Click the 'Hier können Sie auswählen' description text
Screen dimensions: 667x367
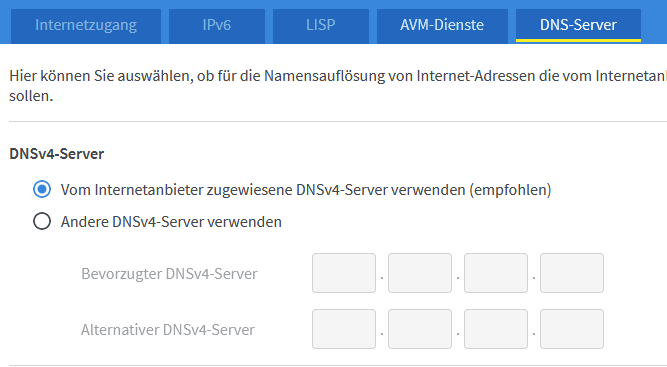click(338, 85)
